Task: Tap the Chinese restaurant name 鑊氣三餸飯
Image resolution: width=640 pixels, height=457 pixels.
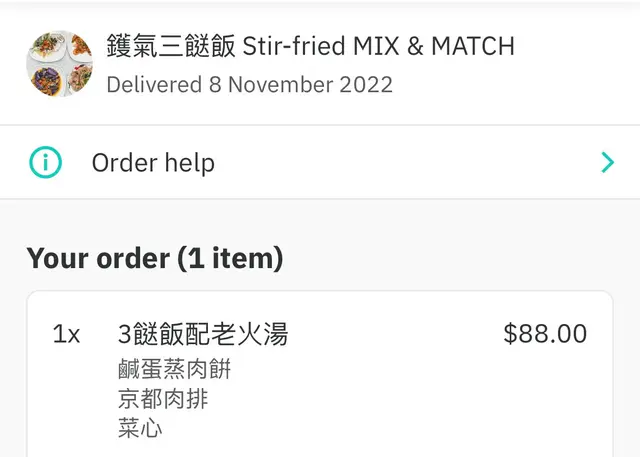Action: click(x=170, y=46)
